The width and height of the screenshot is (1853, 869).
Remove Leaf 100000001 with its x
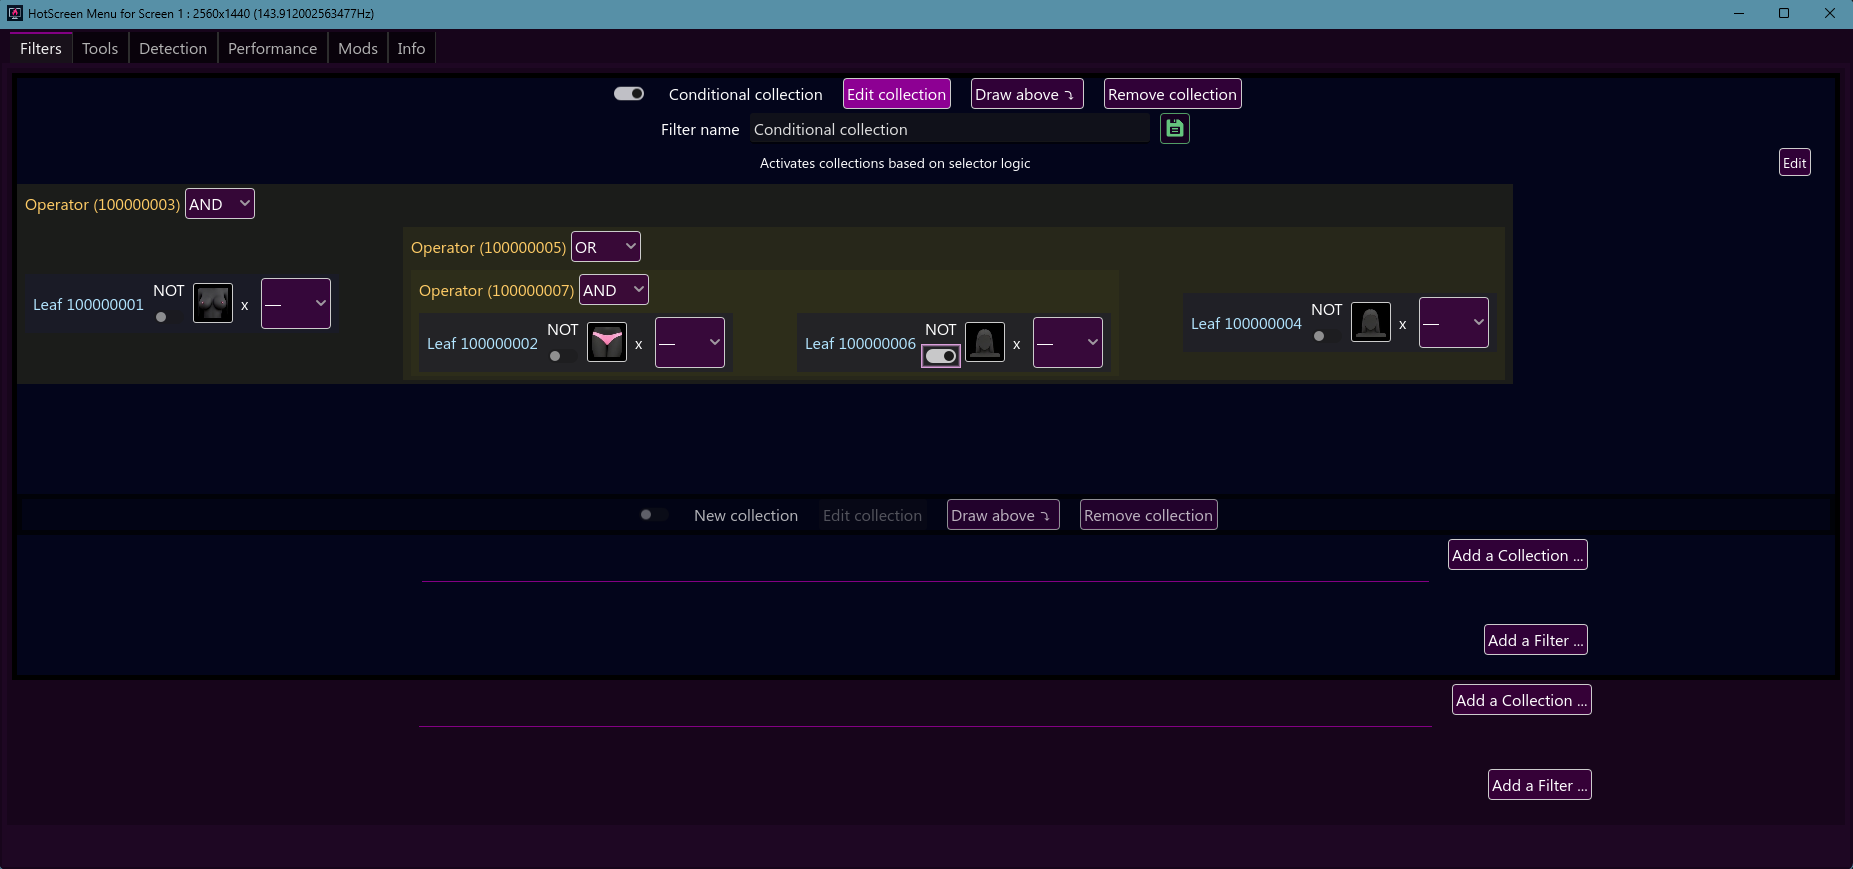point(245,305)
